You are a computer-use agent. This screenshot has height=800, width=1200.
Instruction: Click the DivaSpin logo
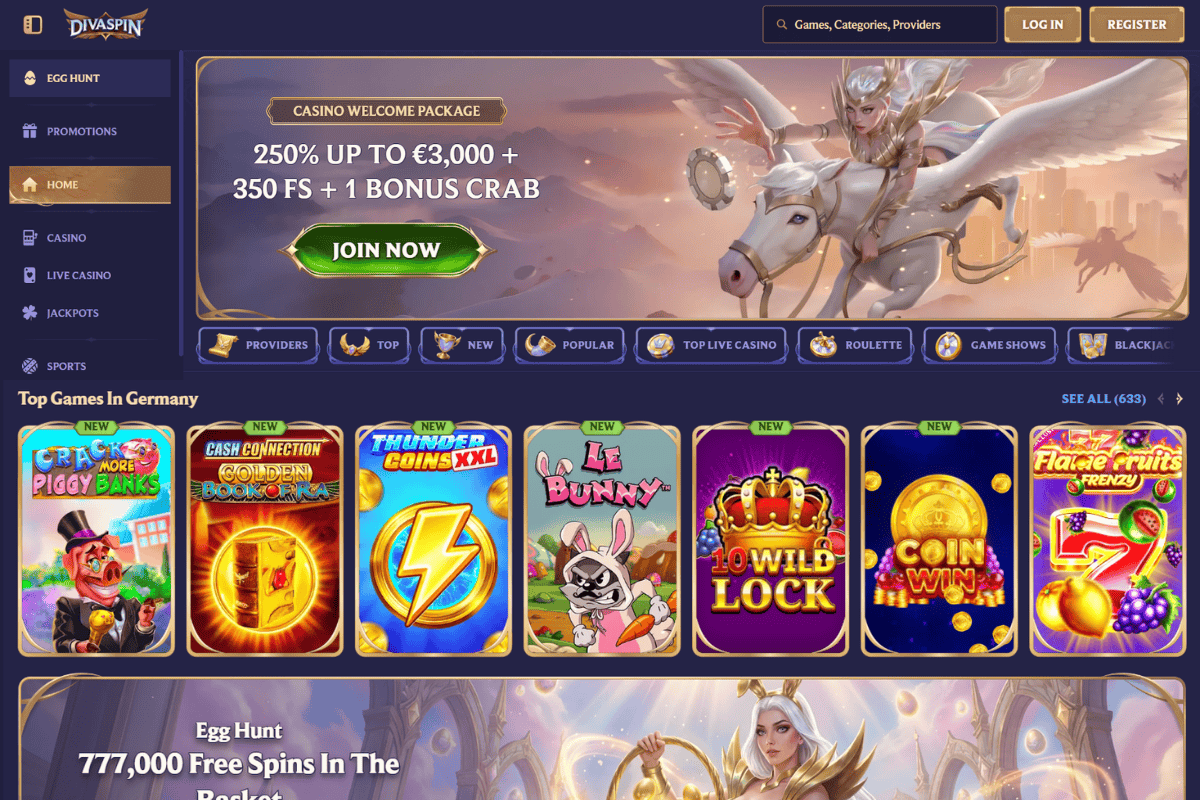(x=106, y=24)
